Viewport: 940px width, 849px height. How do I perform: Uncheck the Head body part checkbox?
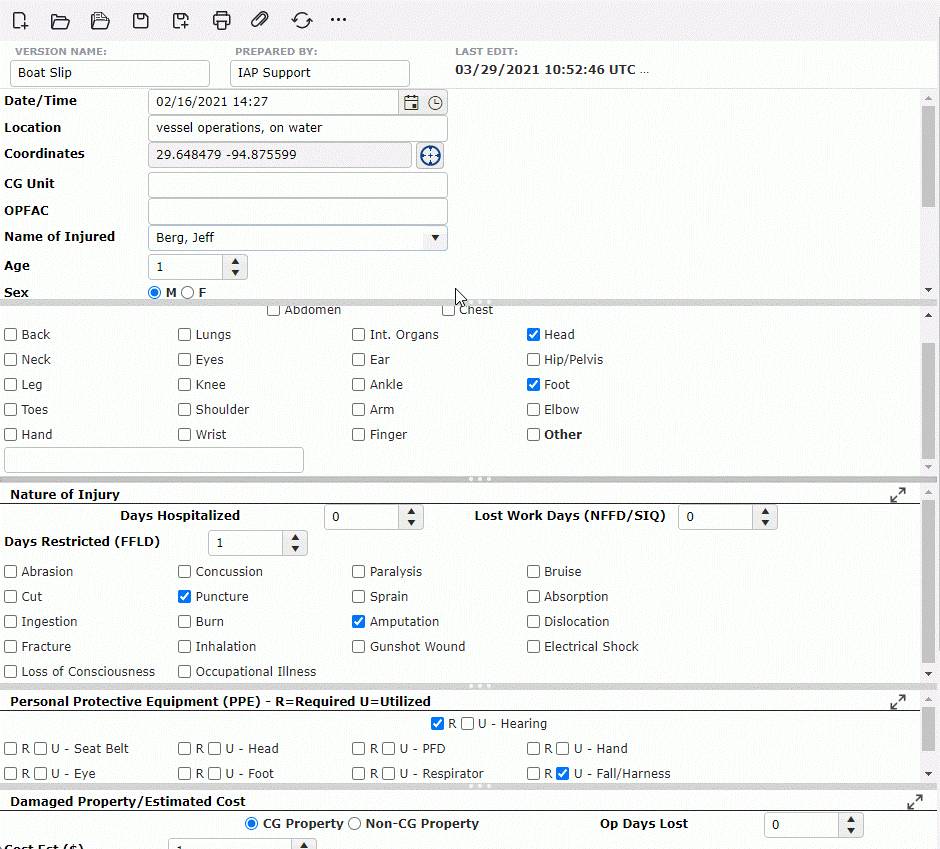[534, 335]
